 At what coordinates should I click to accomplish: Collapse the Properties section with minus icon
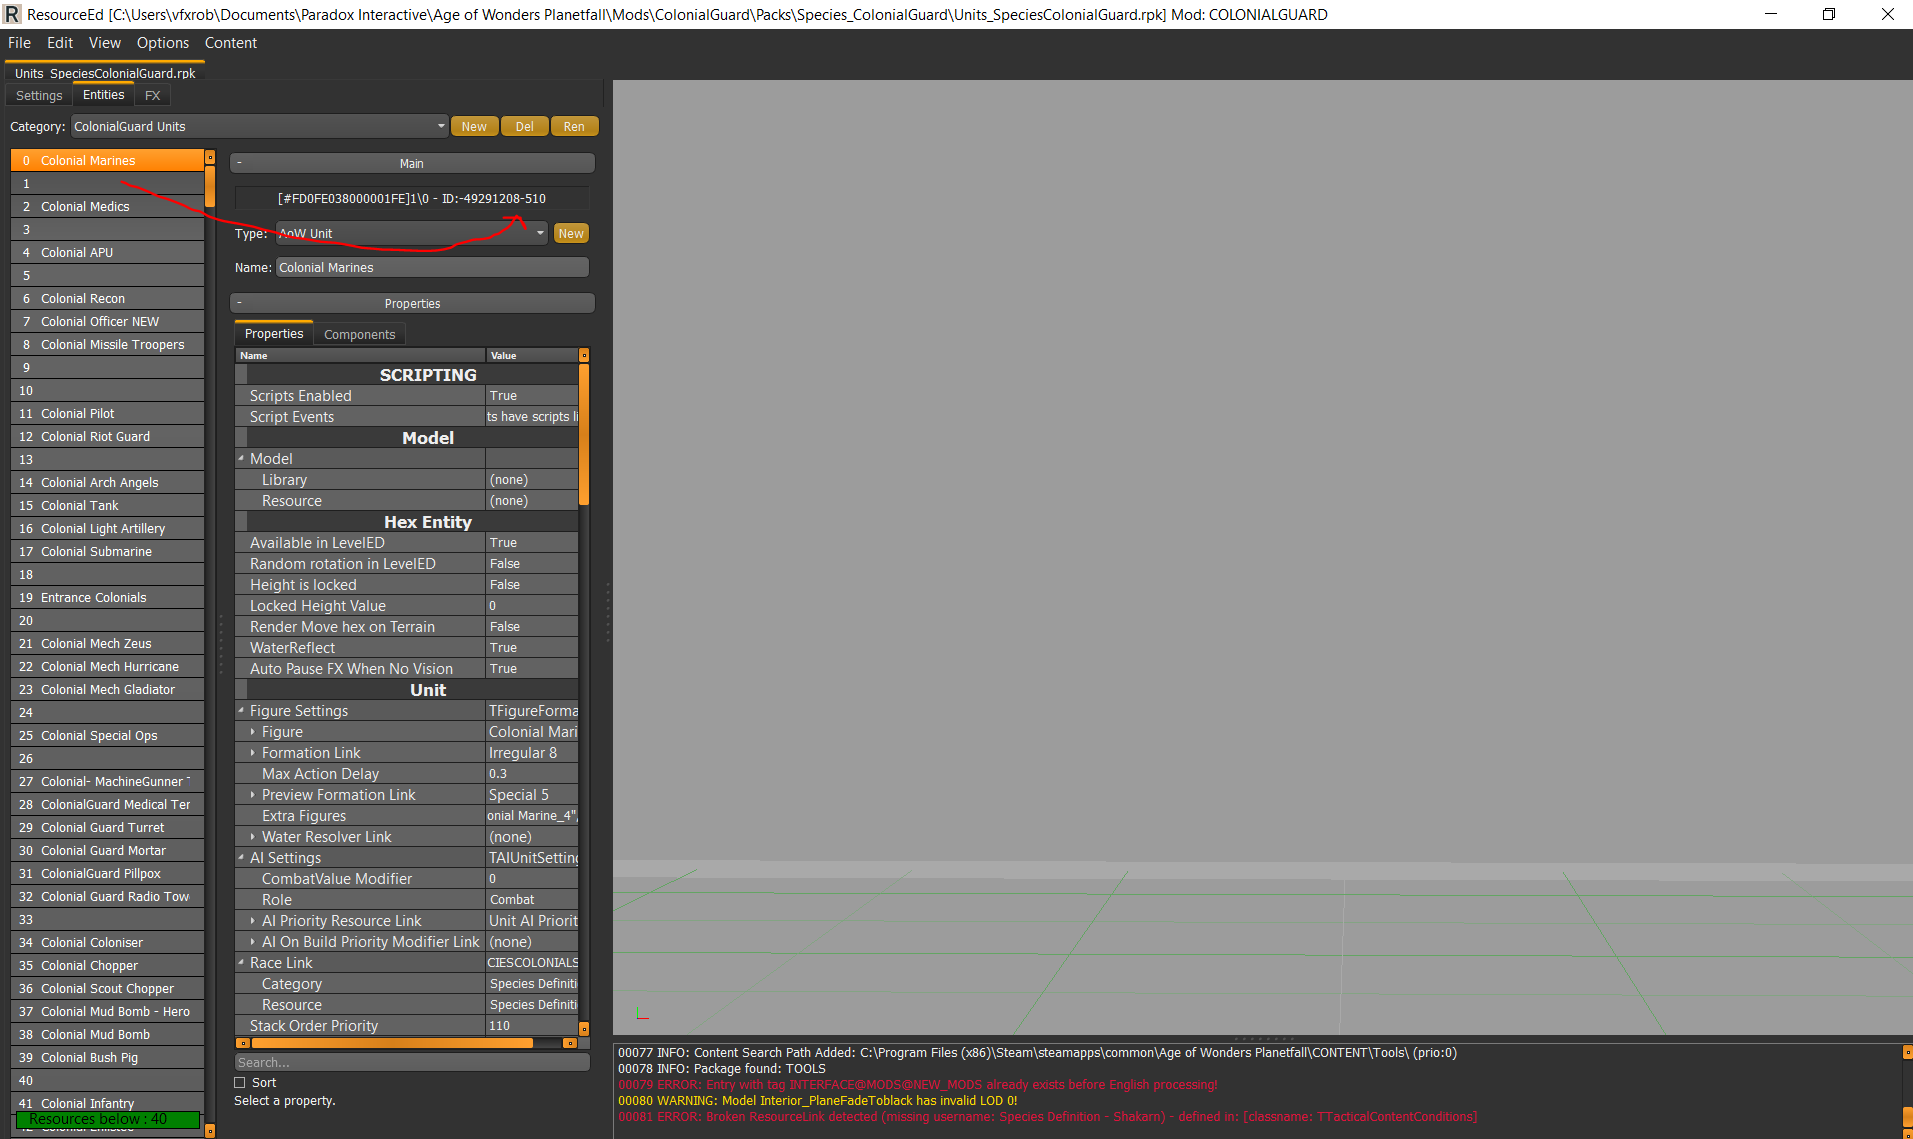pos(240,303)
